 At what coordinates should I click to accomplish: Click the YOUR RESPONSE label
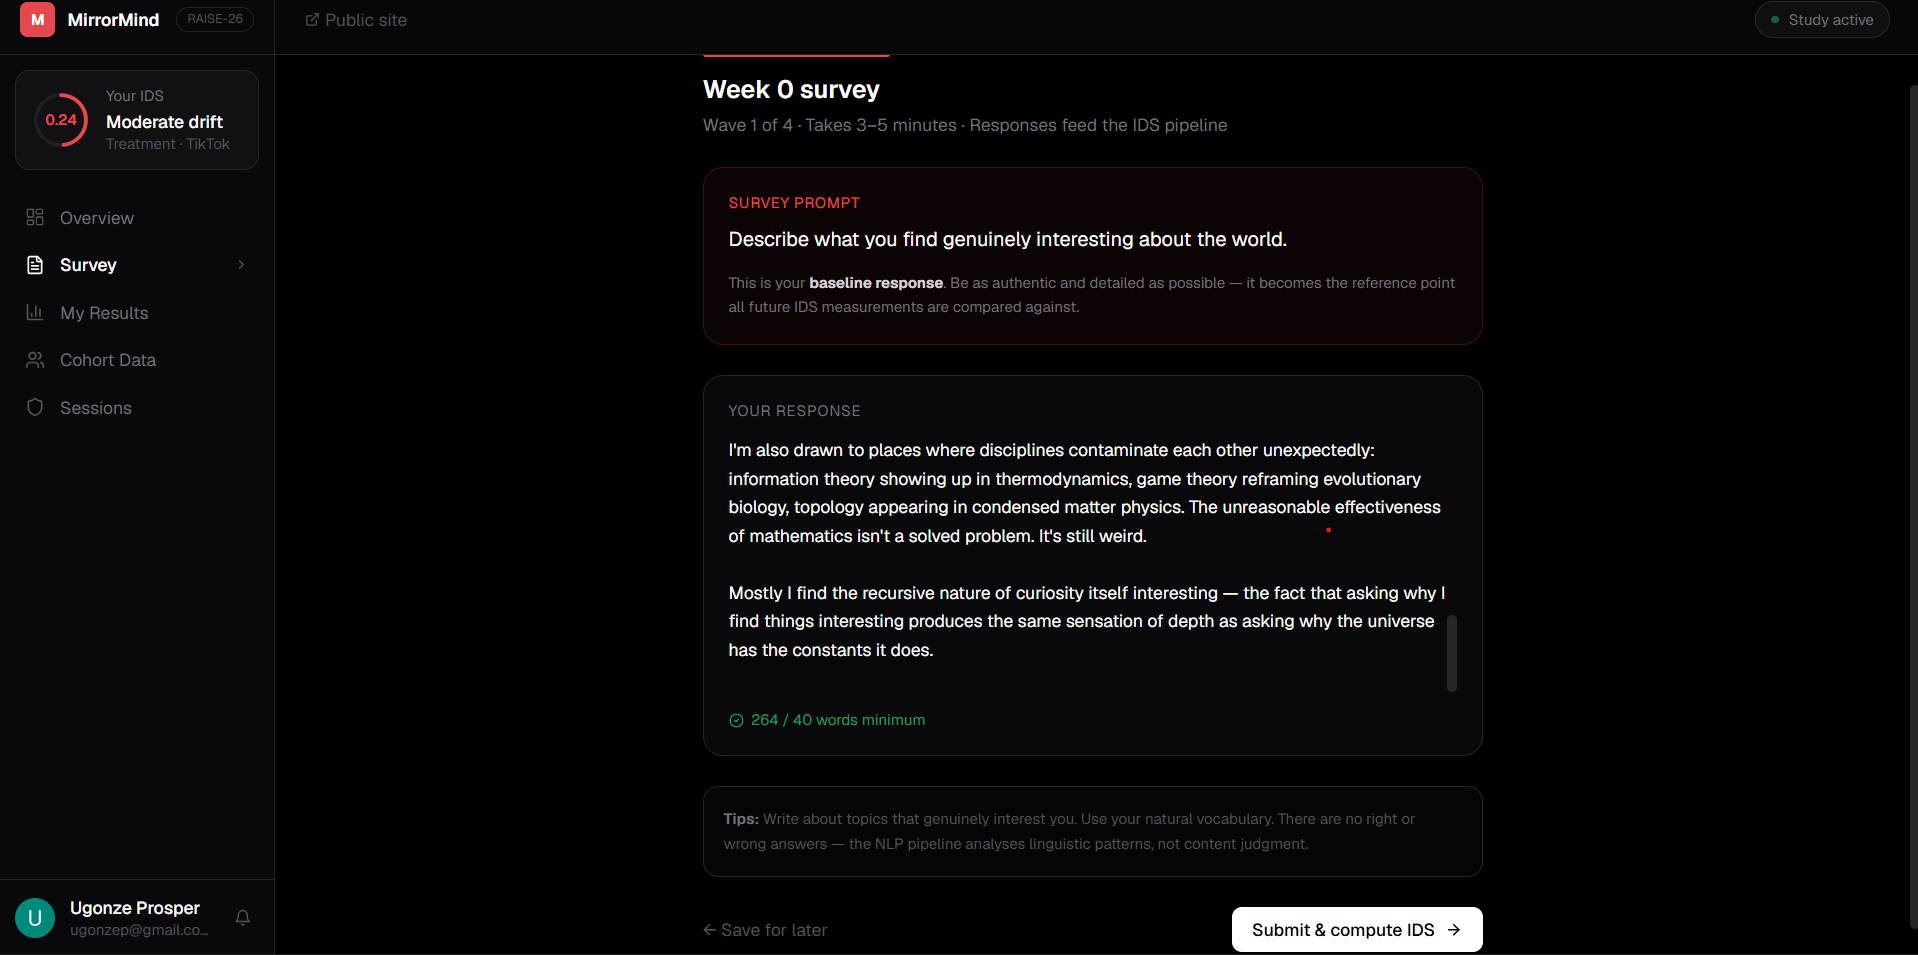point(794,411)
